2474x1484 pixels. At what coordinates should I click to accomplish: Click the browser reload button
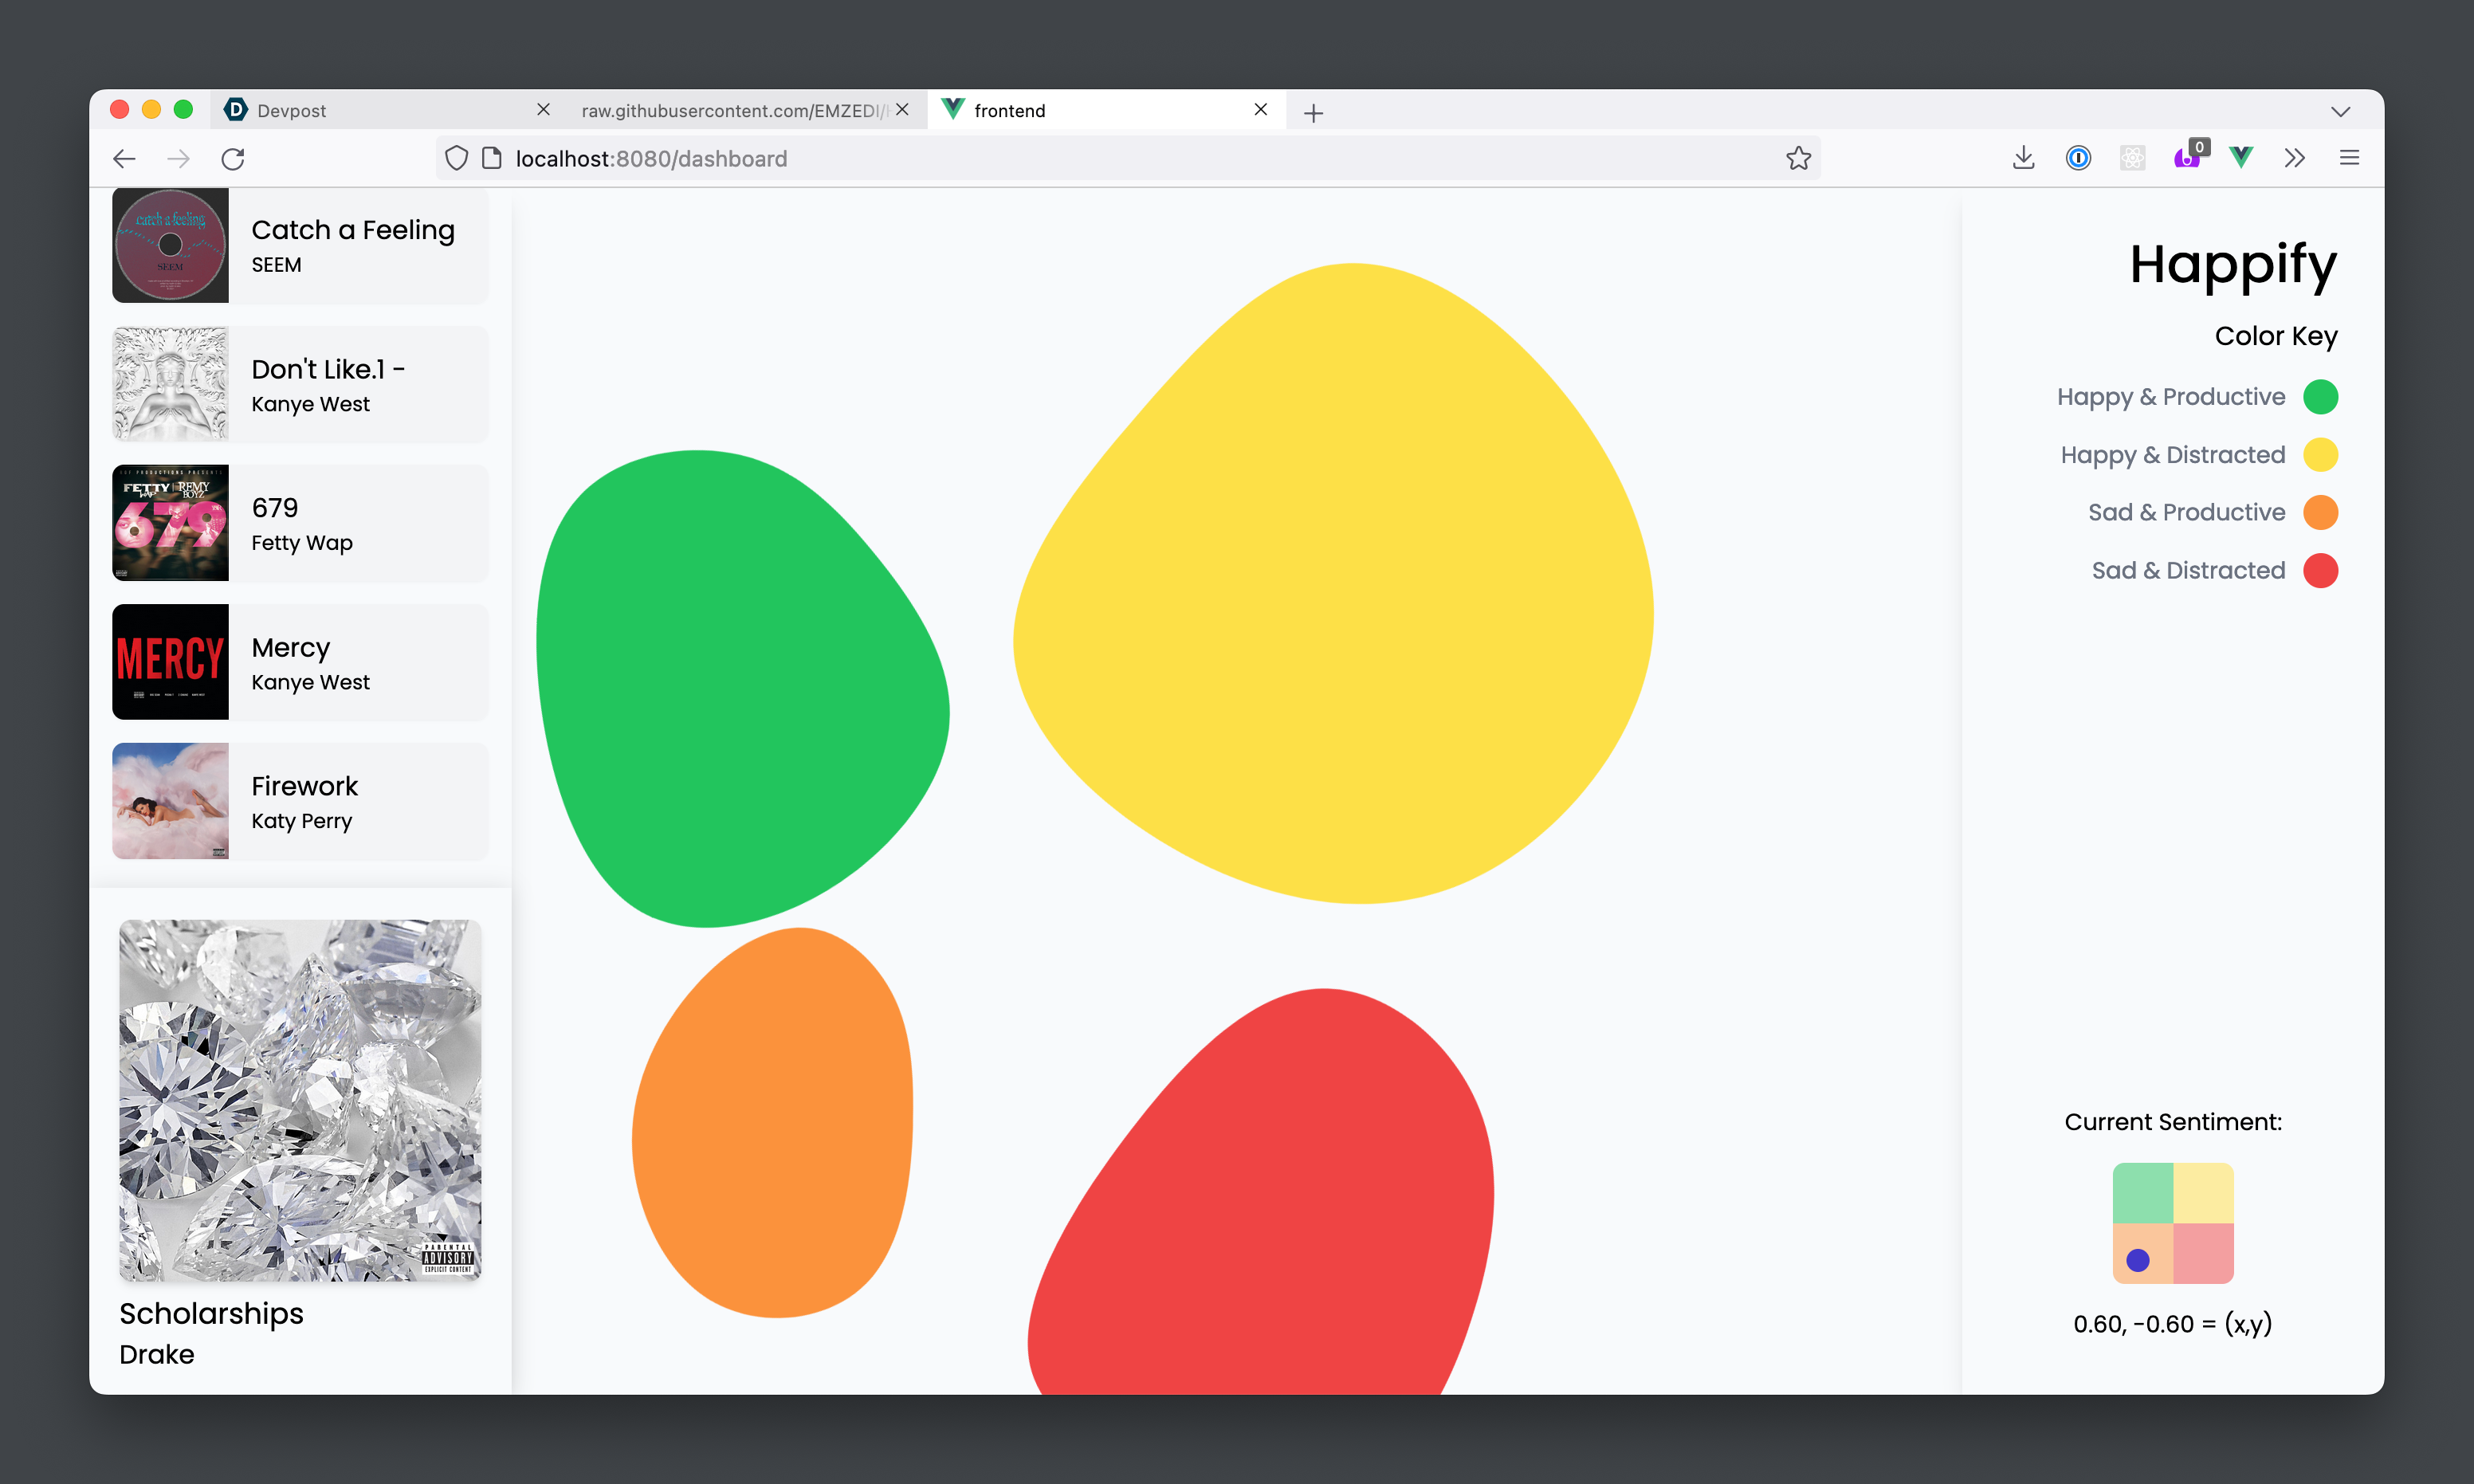tap(233, 159)
